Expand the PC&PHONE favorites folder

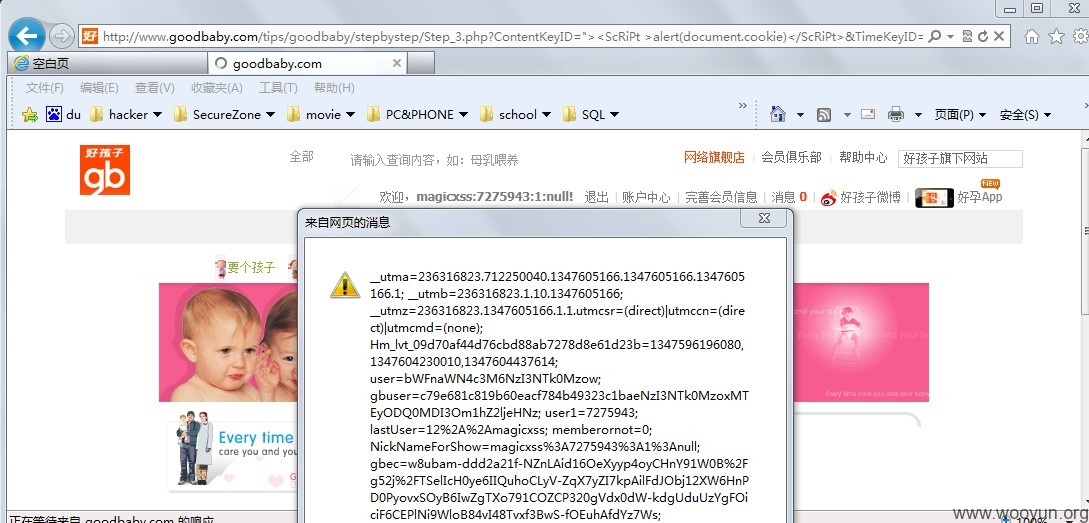click(417, 115)
